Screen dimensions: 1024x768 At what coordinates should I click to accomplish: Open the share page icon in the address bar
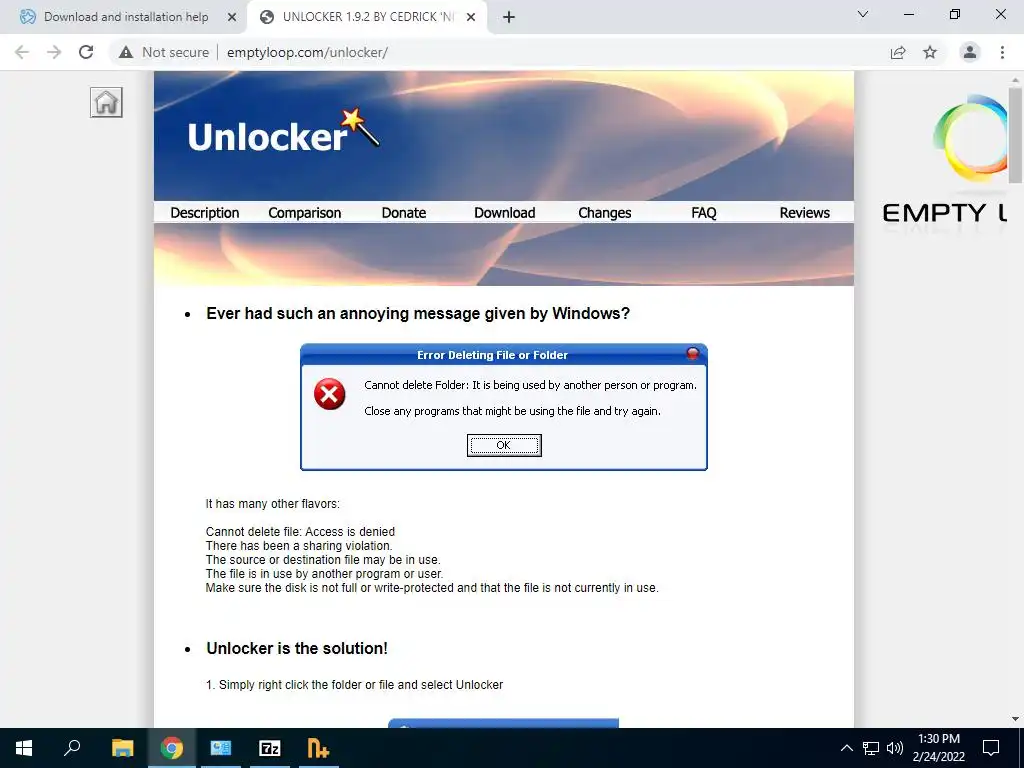click(898, 52)
